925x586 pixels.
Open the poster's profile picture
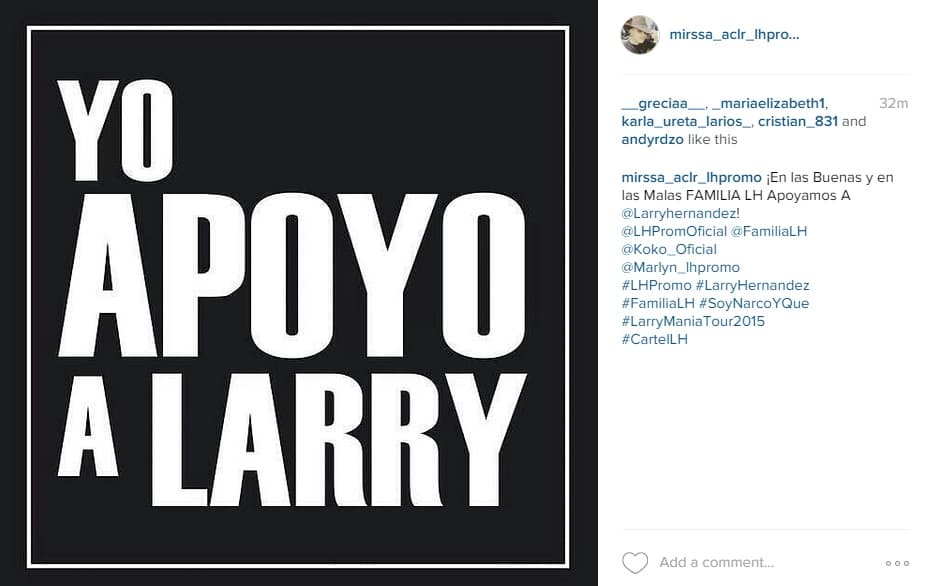639,35
